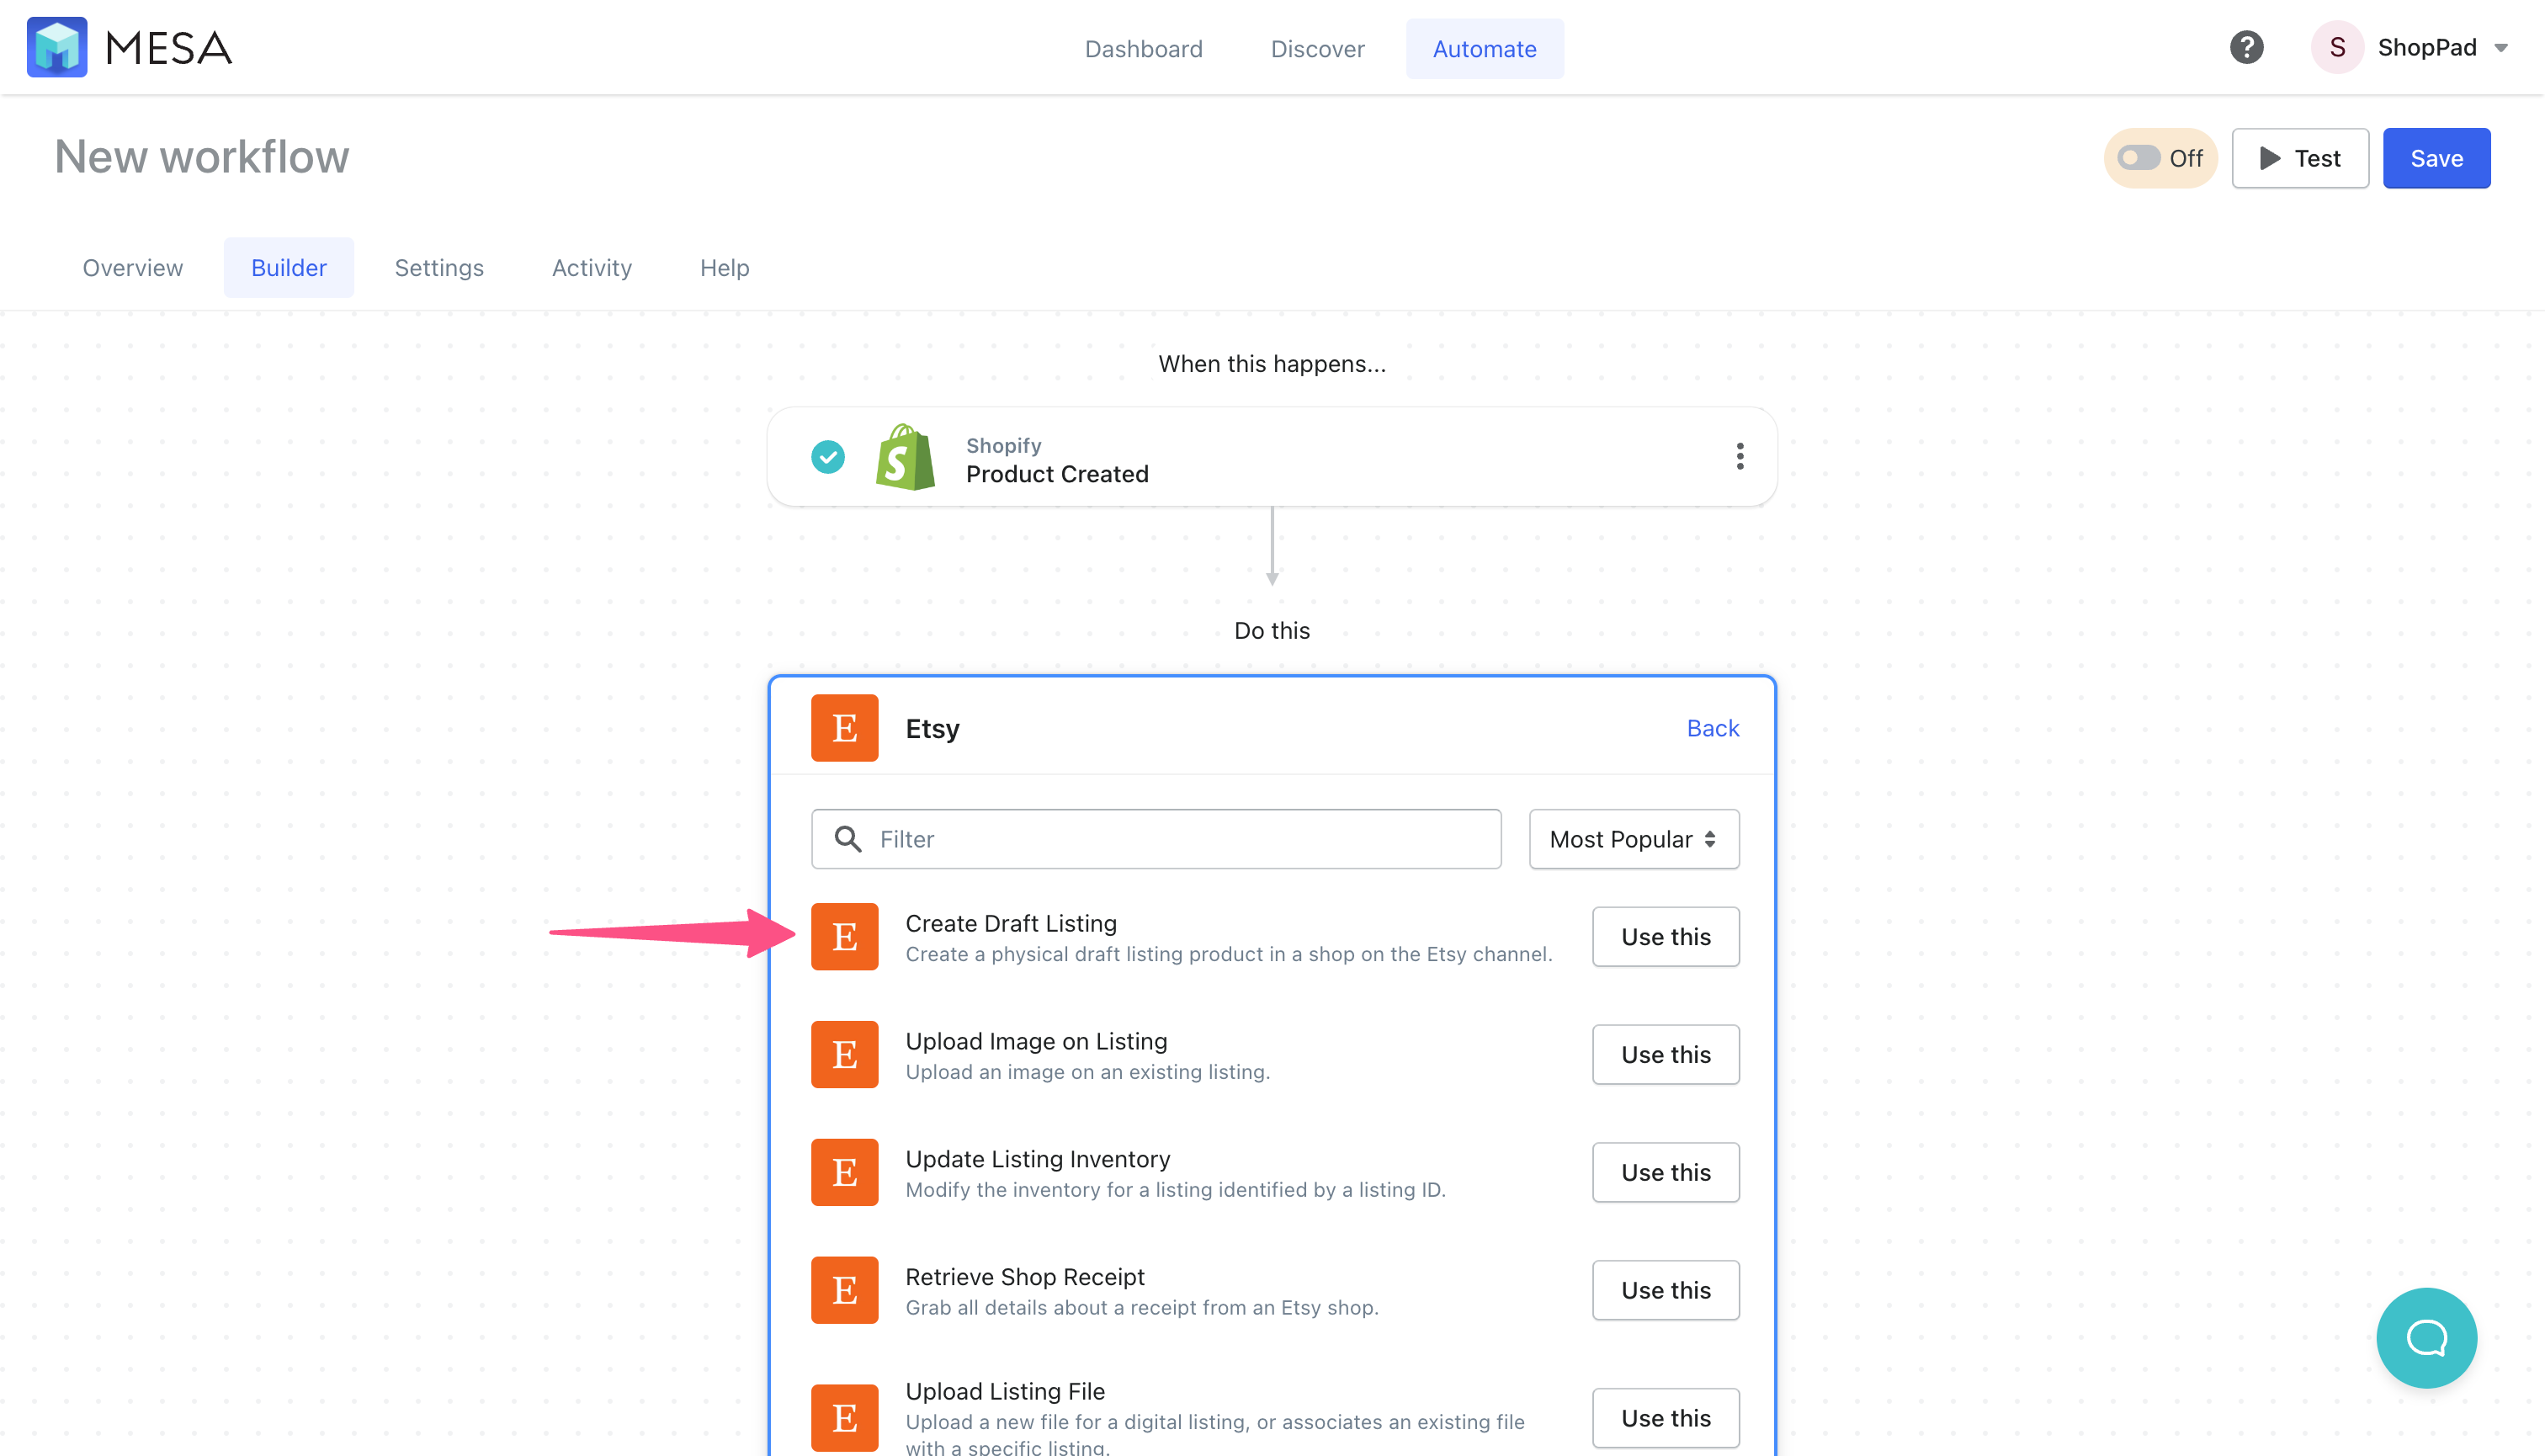Click the Etsy icon for Upload Image on Listing
This screenshot has height=1456, width=2545.
click(845, 1055)
